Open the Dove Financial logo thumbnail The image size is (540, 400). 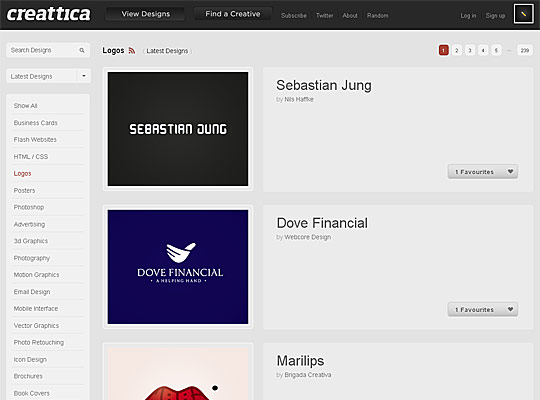point(178,267)
